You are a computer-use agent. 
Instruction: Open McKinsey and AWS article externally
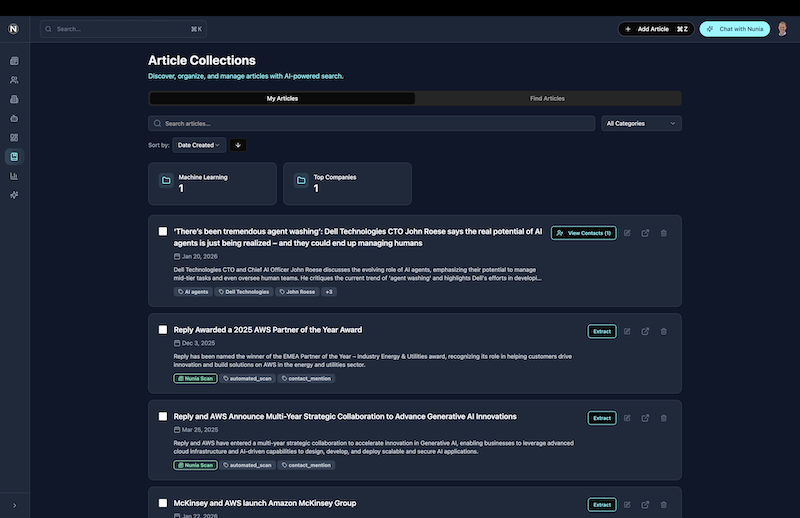(645, 505)
